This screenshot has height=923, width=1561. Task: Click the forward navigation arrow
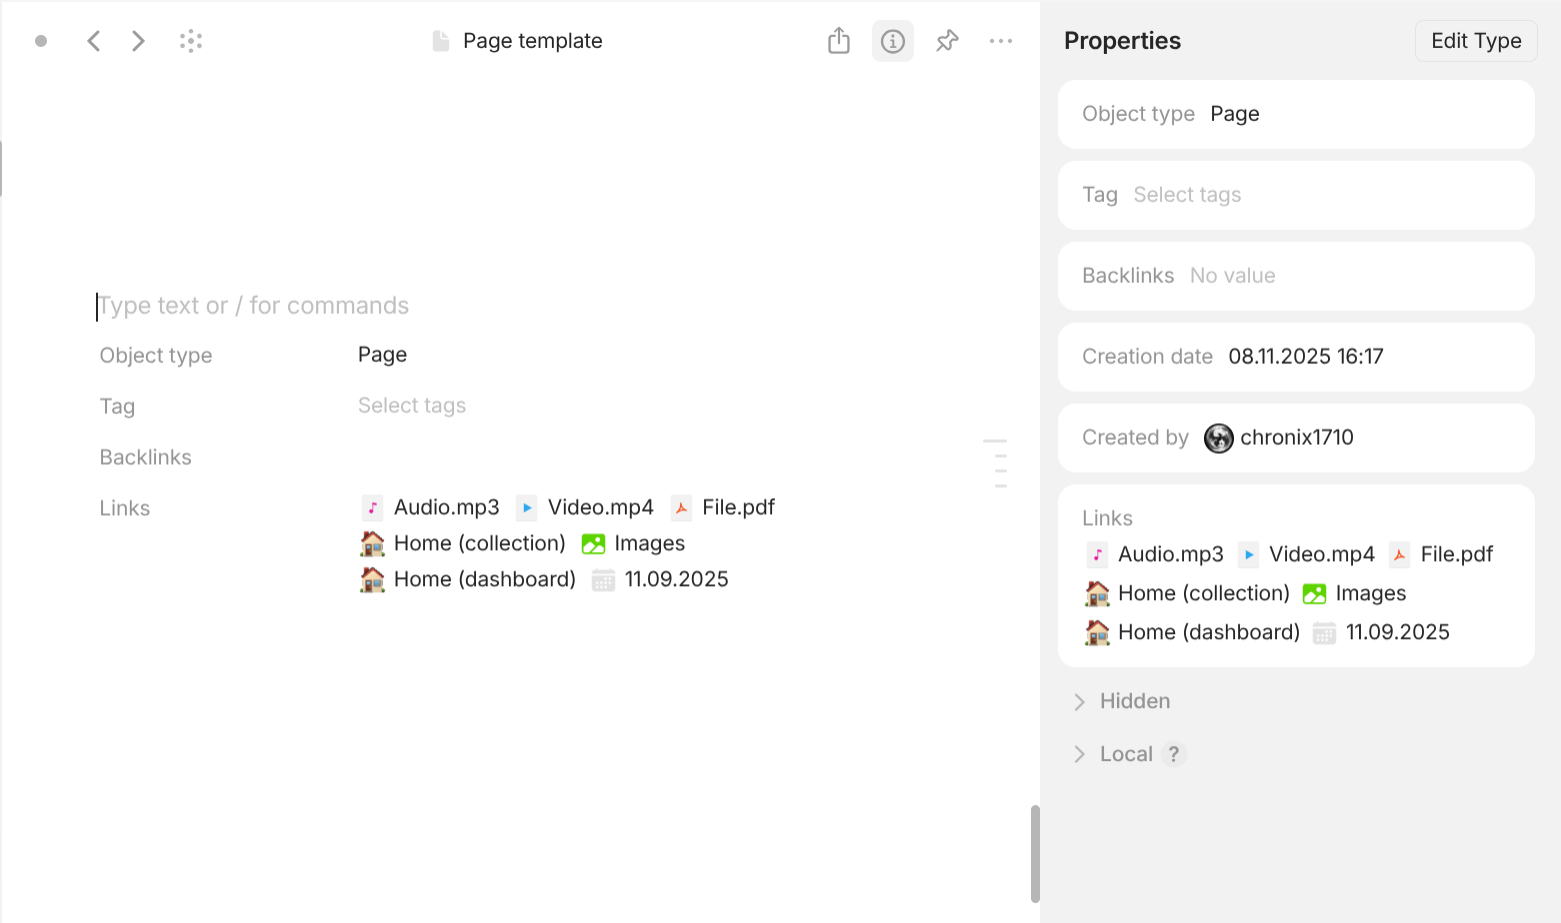tap(138, 41)
